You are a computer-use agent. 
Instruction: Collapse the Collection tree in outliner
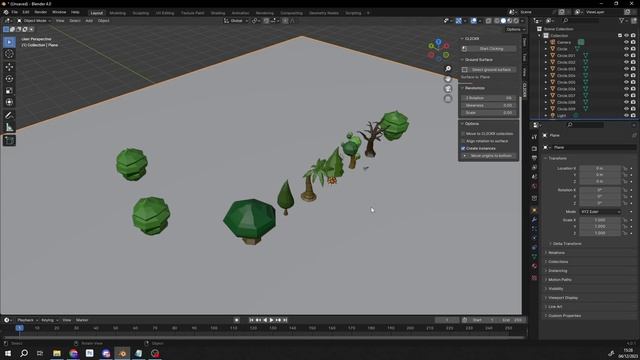click(540, 36)
